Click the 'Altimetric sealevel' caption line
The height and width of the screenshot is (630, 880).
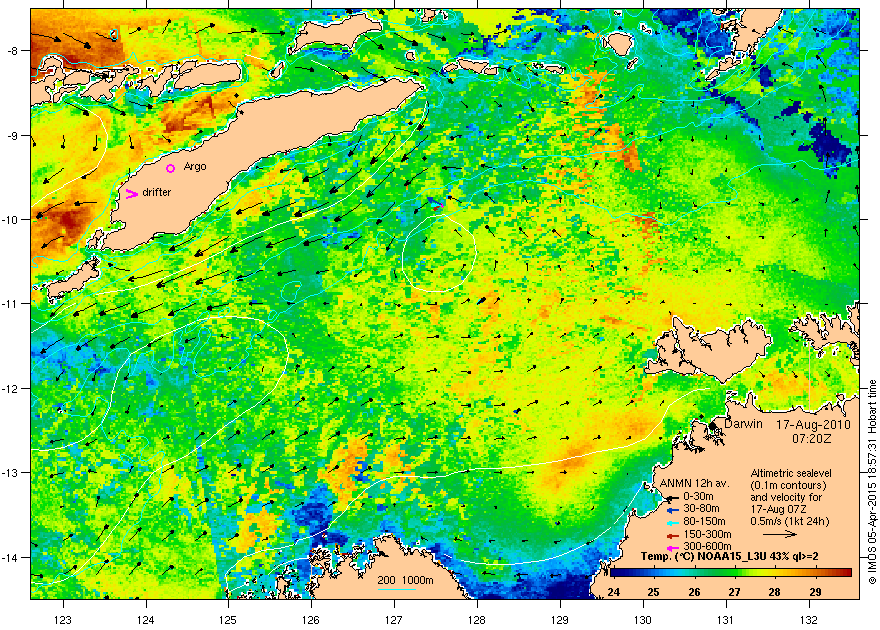(791, 473)
